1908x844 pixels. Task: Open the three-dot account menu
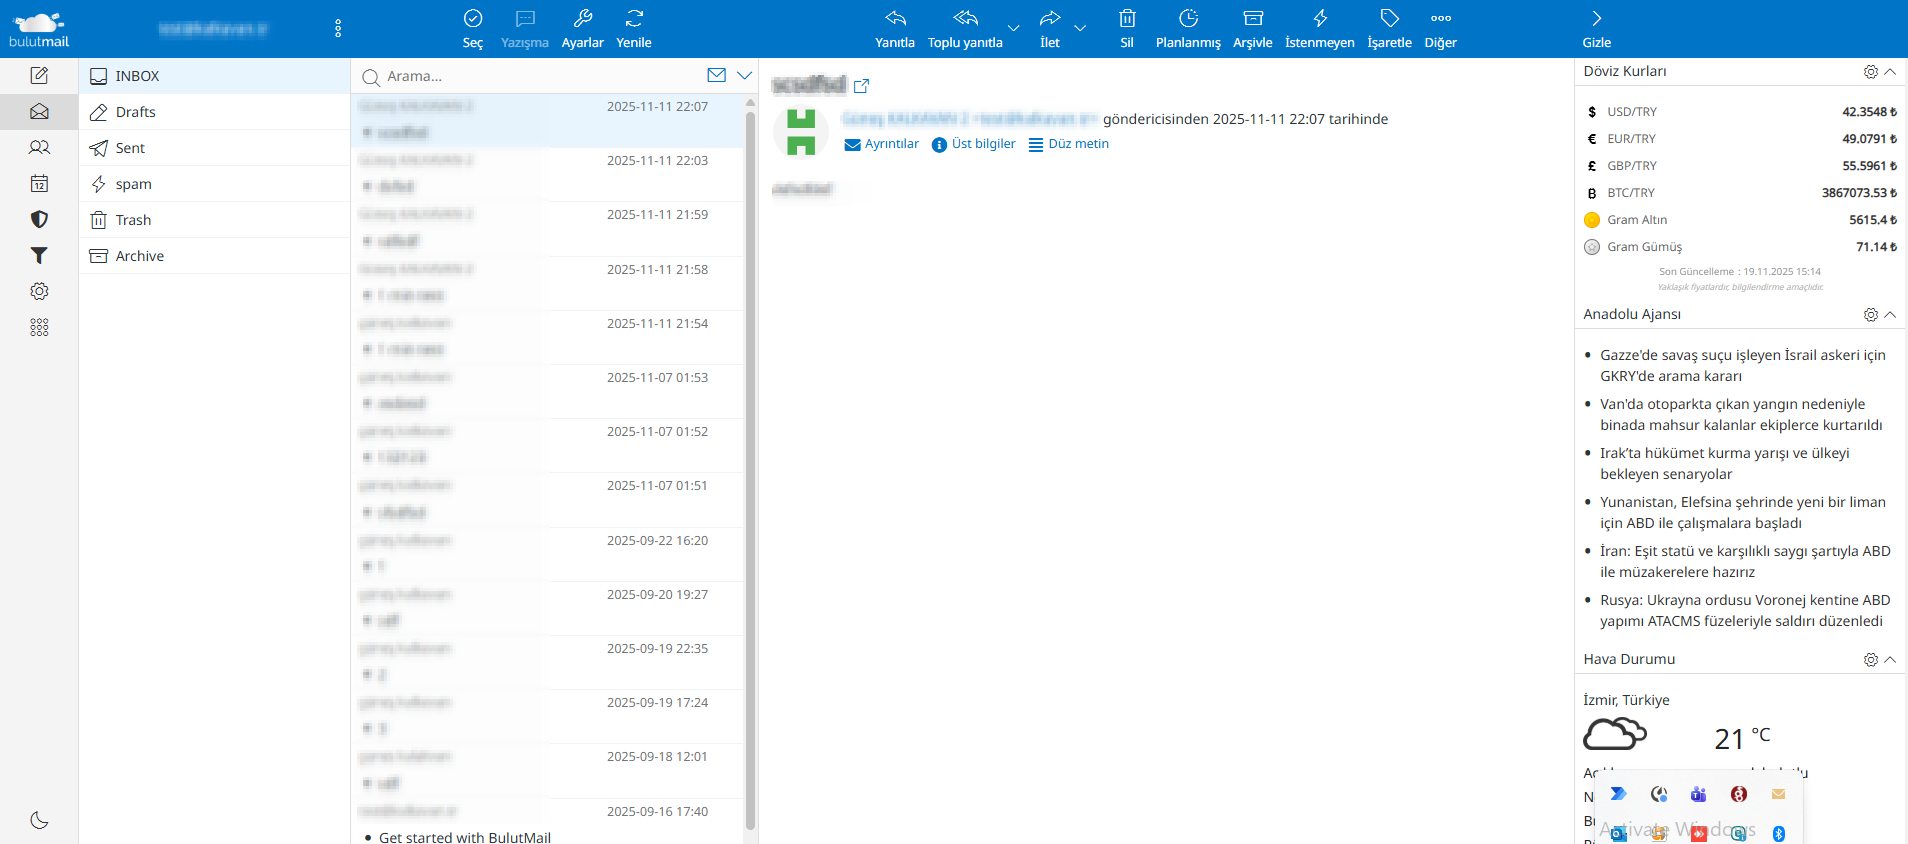(338, 29)
